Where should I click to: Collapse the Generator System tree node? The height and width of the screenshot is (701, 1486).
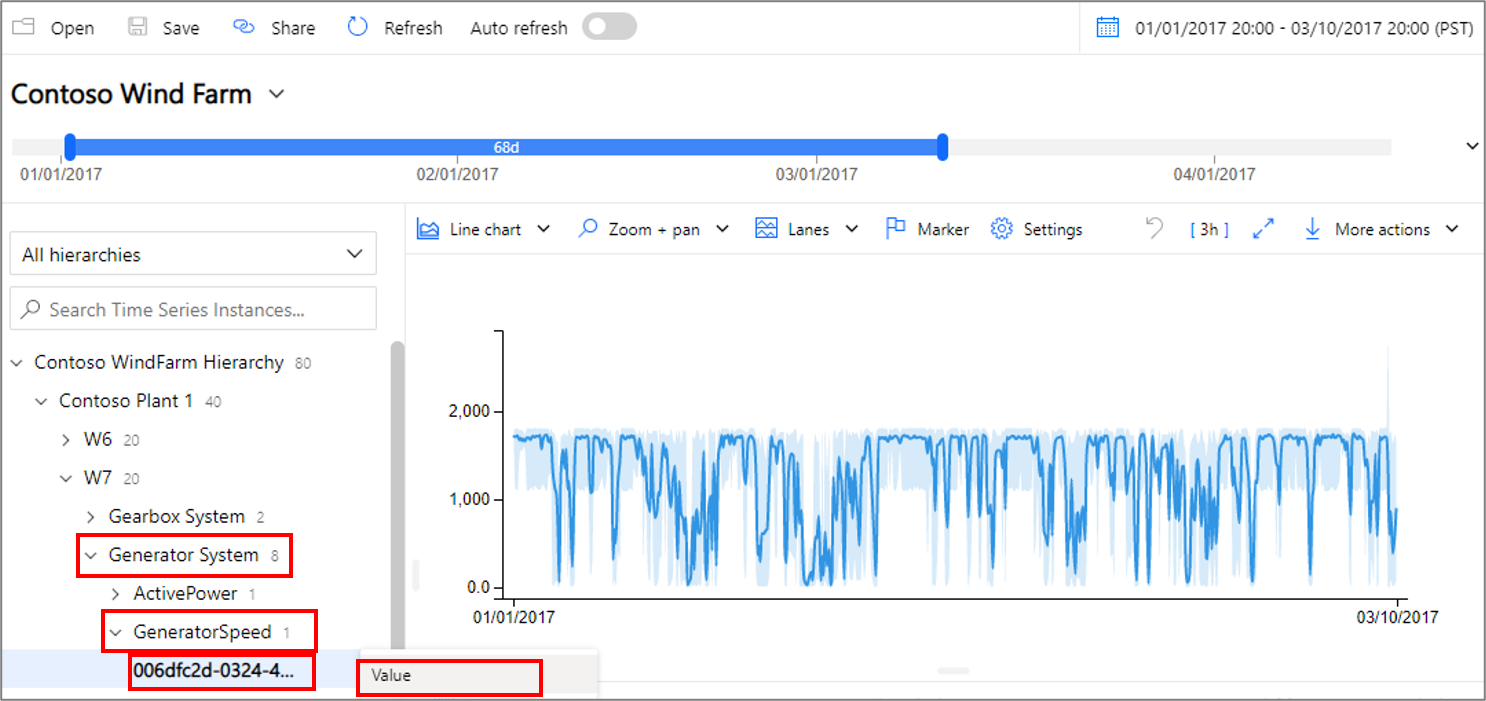(93, 555)
